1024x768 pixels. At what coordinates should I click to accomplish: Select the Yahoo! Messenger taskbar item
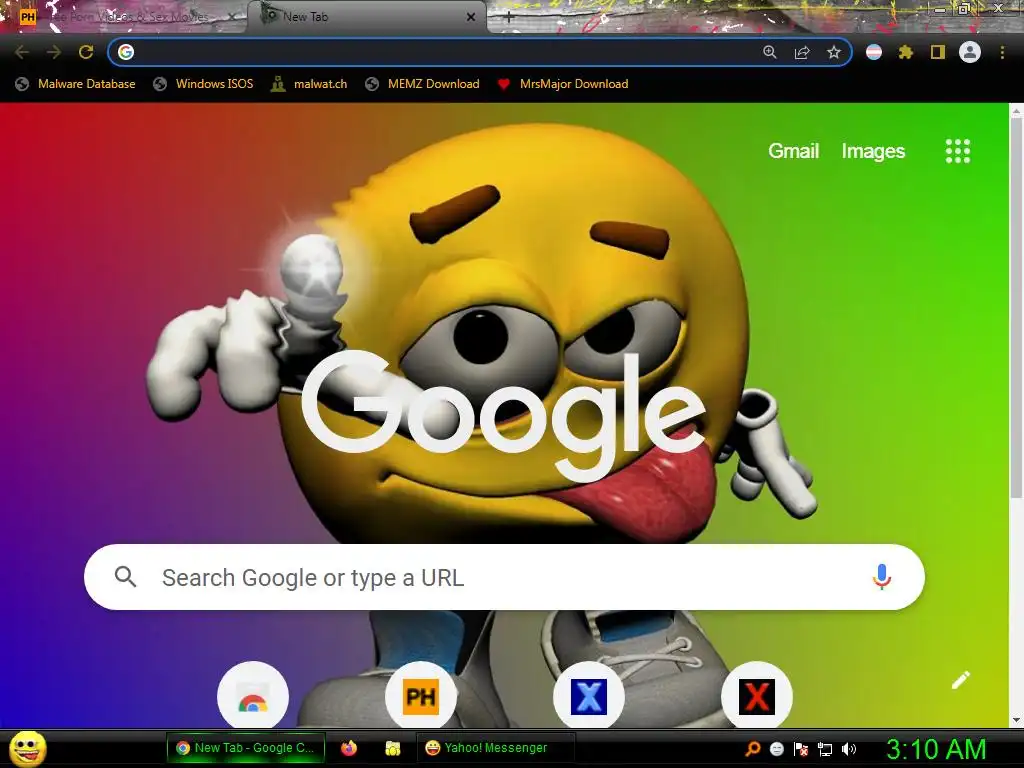[x=496, y=748]
